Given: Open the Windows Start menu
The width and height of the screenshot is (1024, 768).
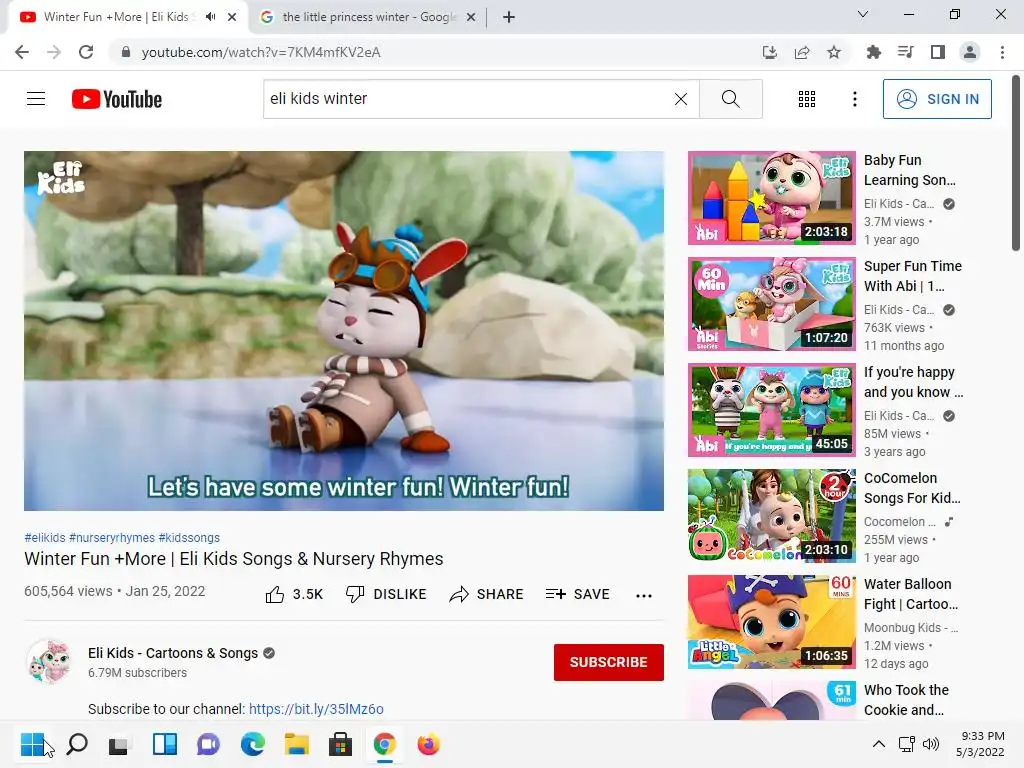Looking at the screenshot, I should click(x=33, y=744).
